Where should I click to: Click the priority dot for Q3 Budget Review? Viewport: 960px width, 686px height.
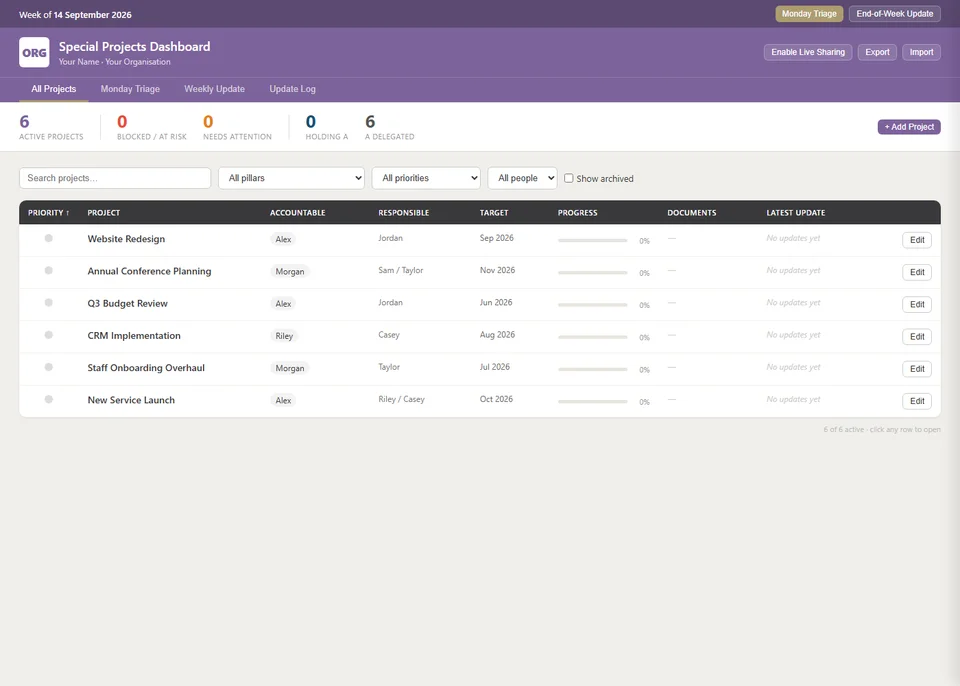point(48,303)
